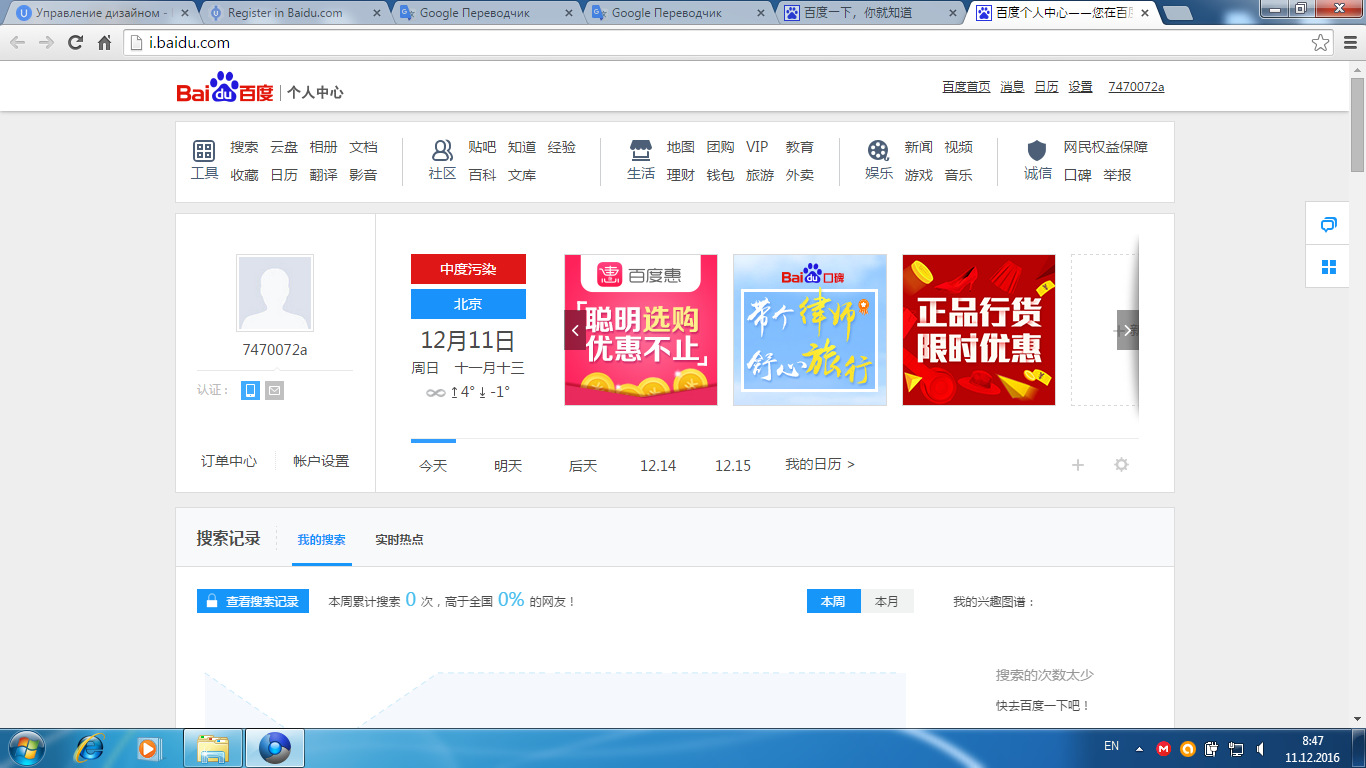The image size is (1366, 768).
Task: Click the volume speaker tray icon
Action: (x=1261, y=748)
